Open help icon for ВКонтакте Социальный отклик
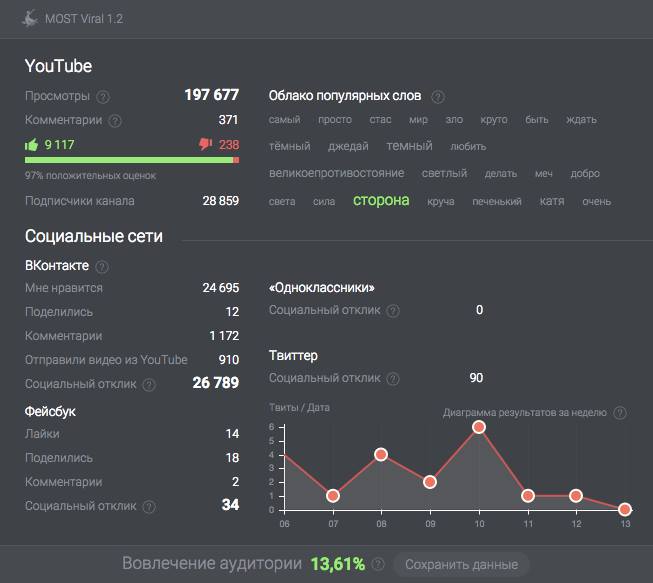The image size is (653, 583). click(x=149, y=385)
